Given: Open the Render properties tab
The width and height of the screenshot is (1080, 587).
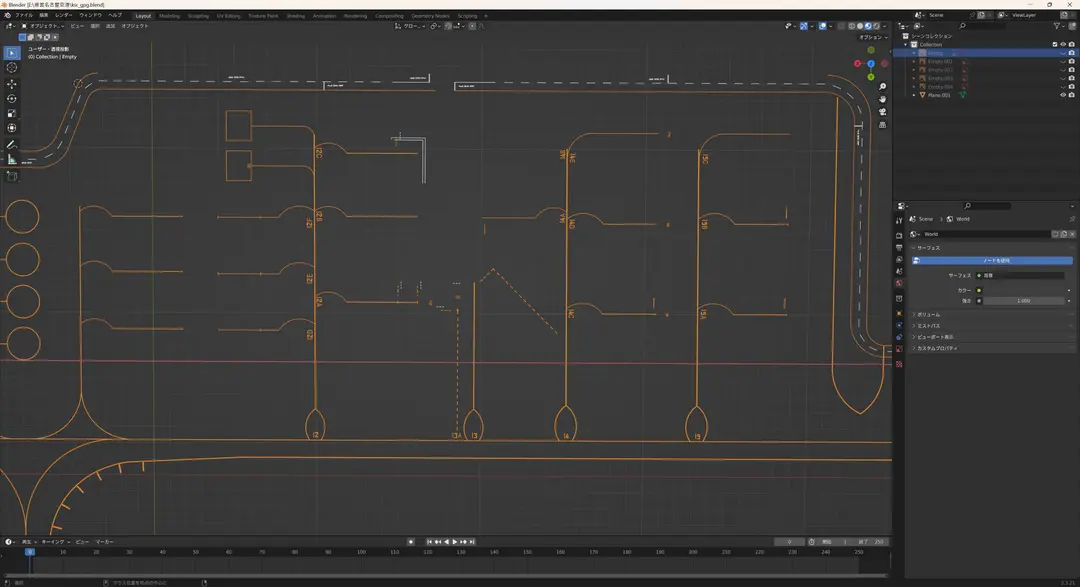Looking at the screenshot, I should (899, 236).
